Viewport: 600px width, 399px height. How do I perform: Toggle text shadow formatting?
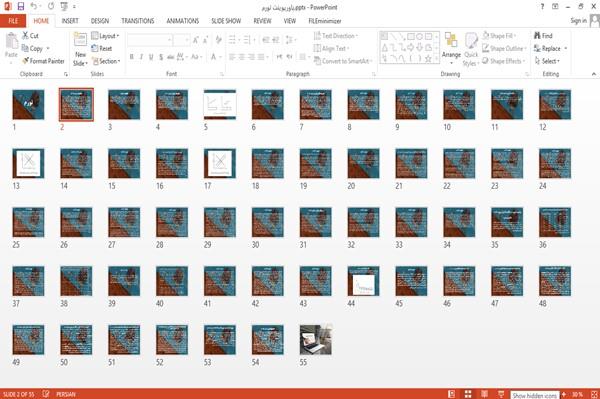point(161,57)
